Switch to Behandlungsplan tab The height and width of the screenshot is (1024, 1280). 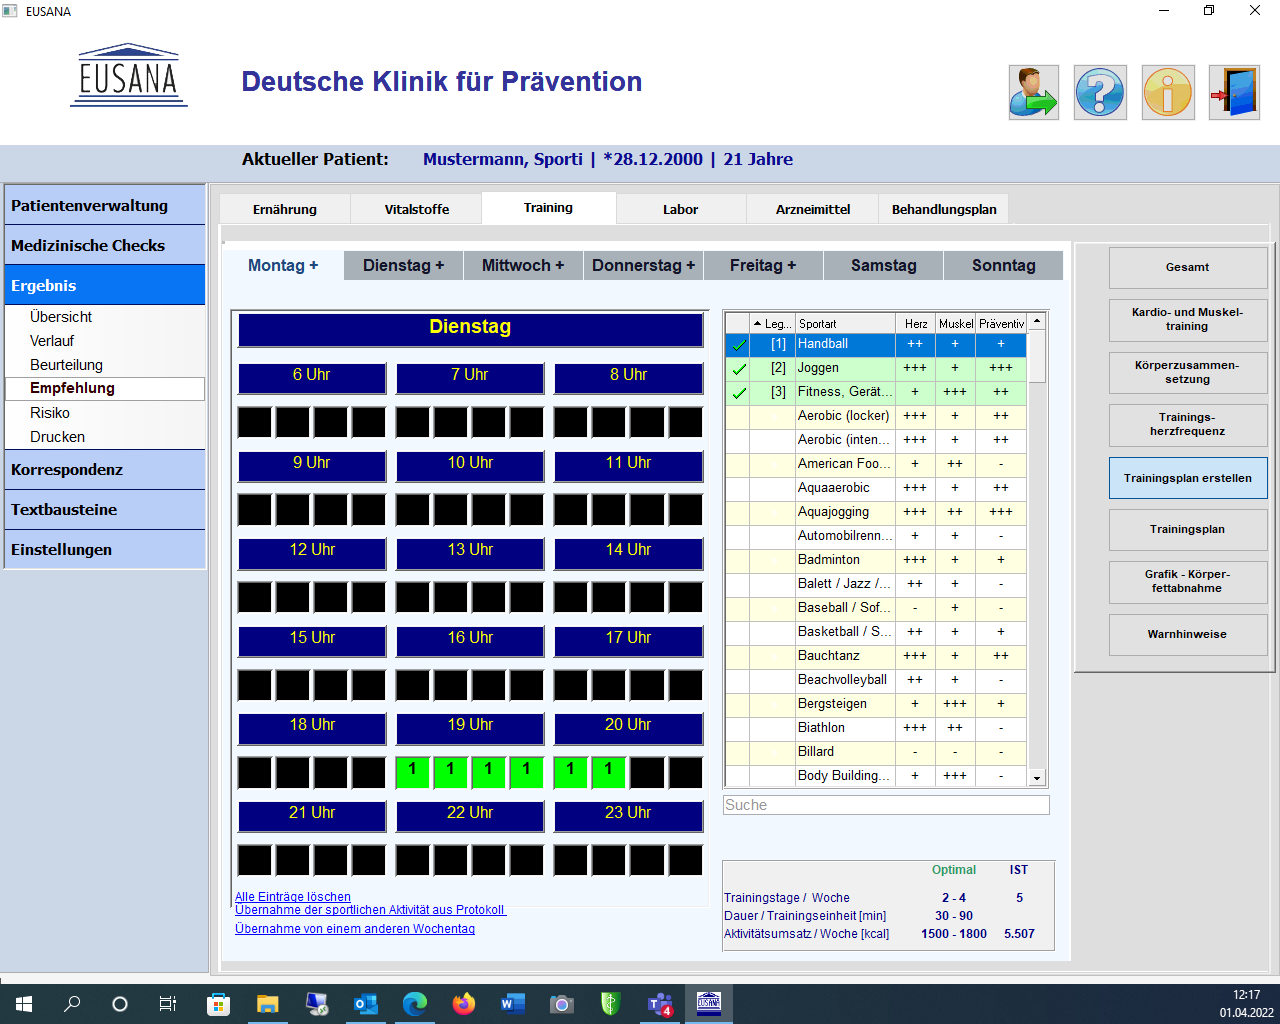click(x=944, y=209)
